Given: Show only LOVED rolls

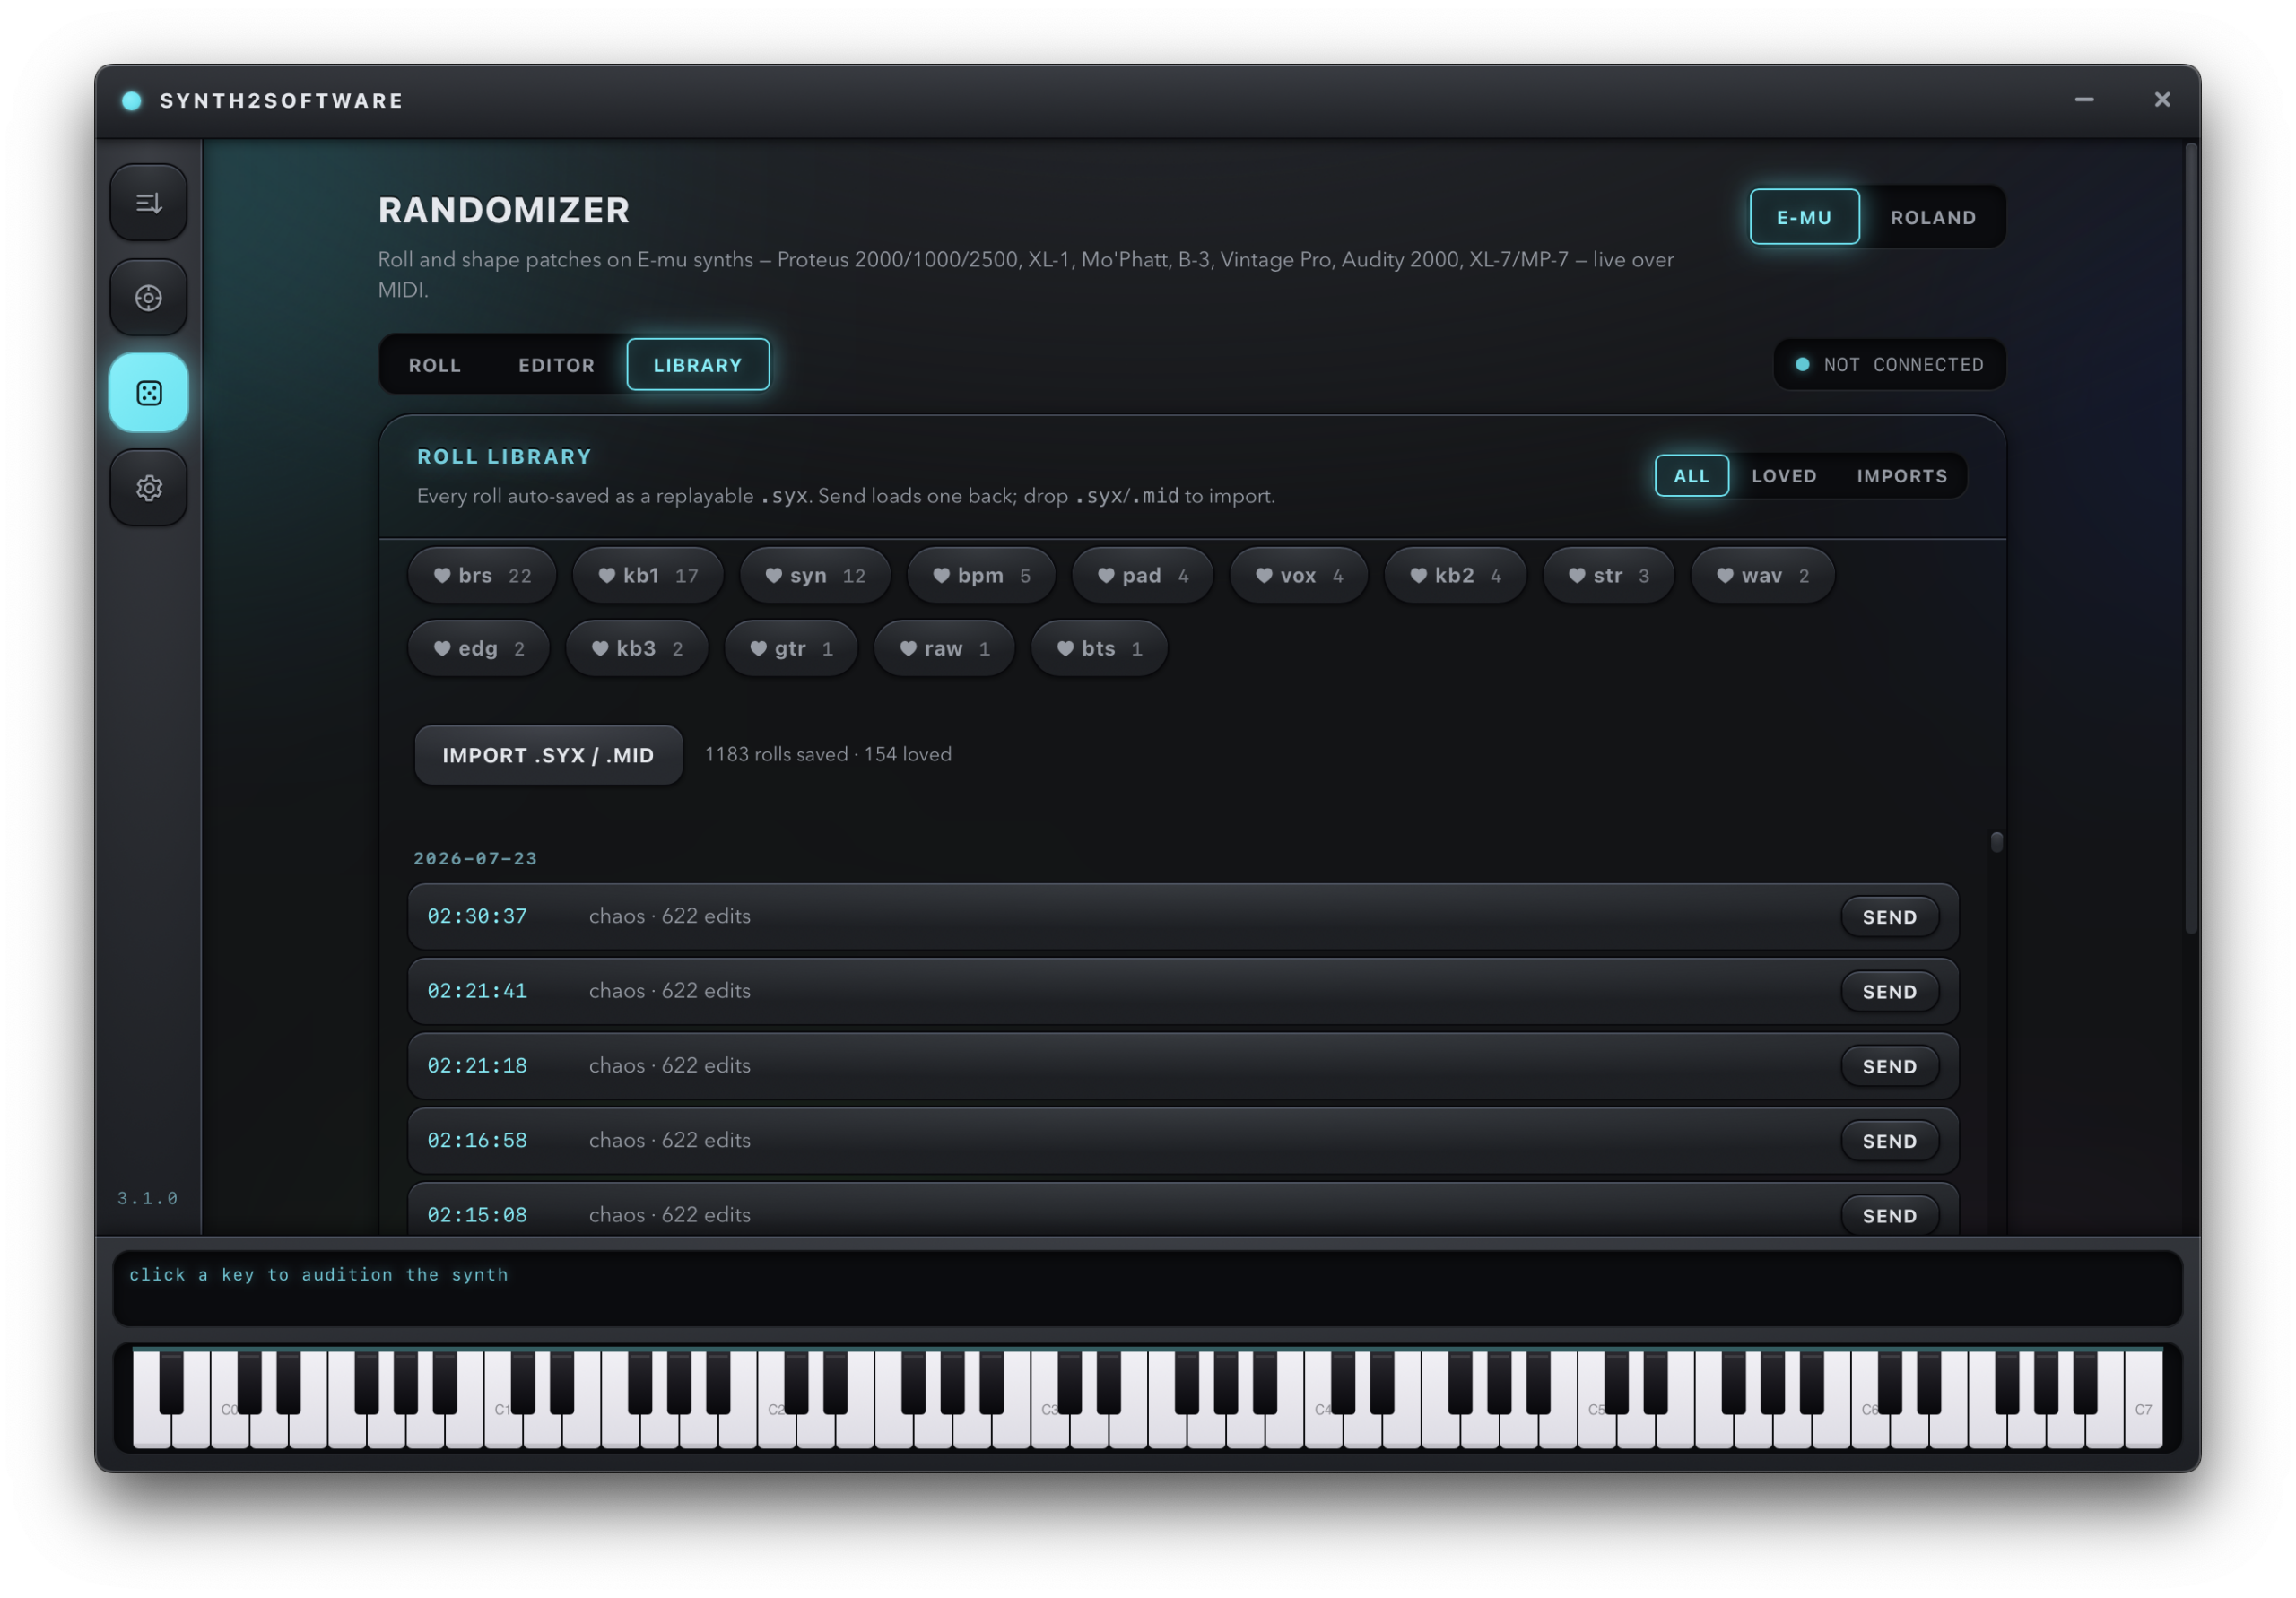Looking at the screenshot, I should pos(1784,476).
